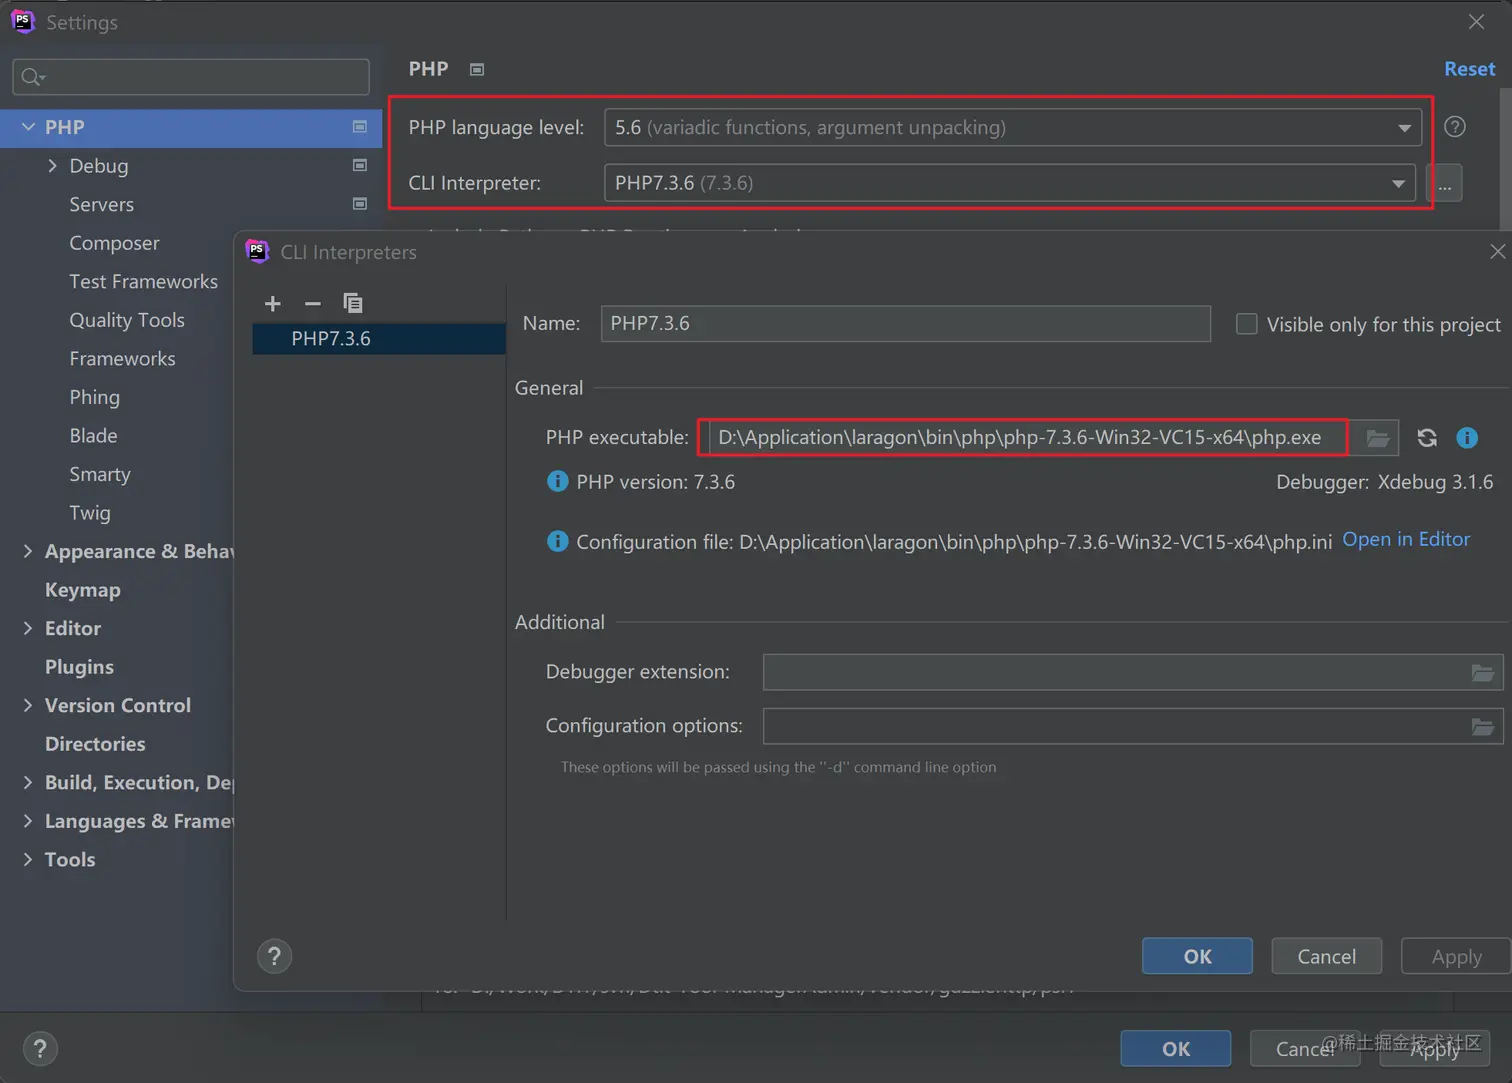Select PHP7.3.6 in interpreters list
The height and width of the screenshot is (1083, 1512).
[x=379, y=339]
